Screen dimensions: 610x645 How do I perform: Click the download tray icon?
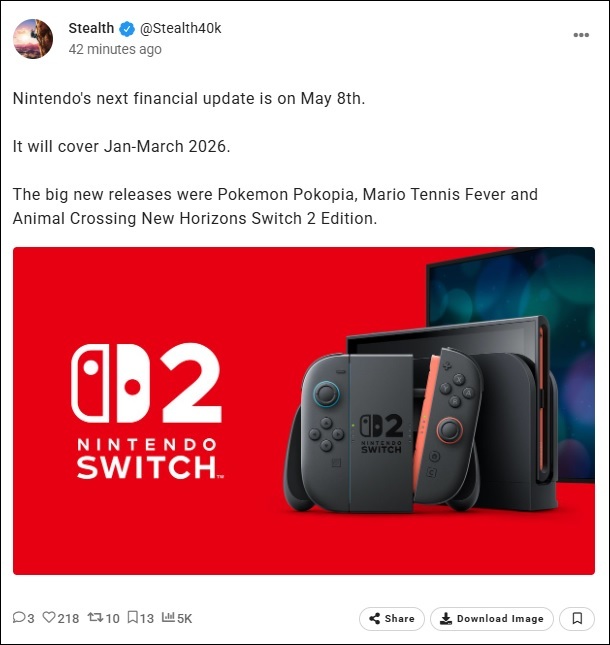445,619
